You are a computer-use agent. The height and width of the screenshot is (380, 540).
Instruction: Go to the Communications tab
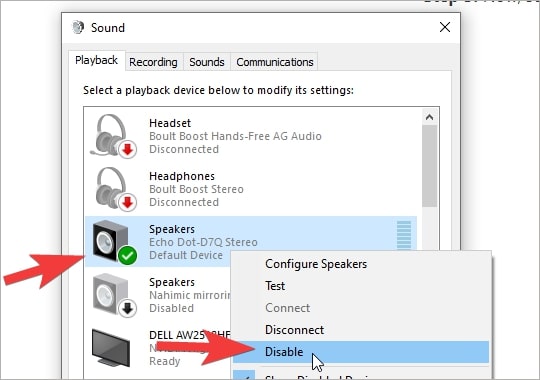[274, 62]
